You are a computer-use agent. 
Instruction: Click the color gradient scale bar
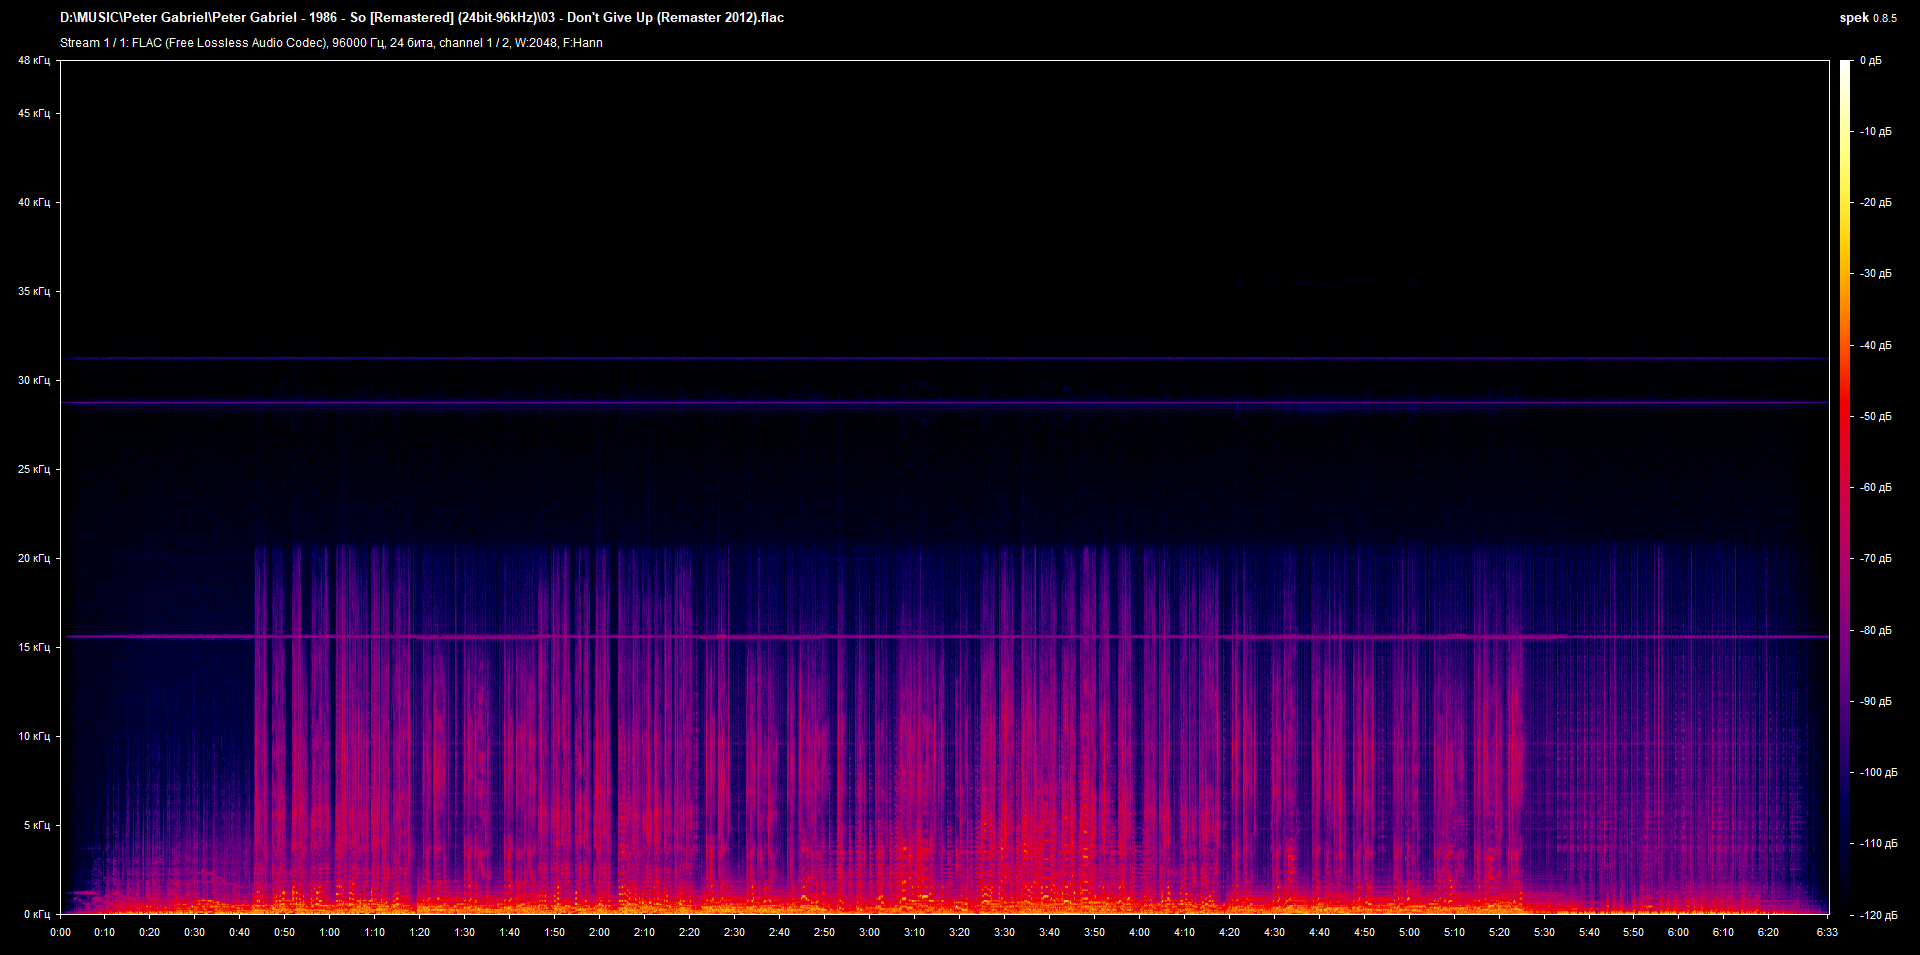pyautogui.click(x=1845, y=487)
